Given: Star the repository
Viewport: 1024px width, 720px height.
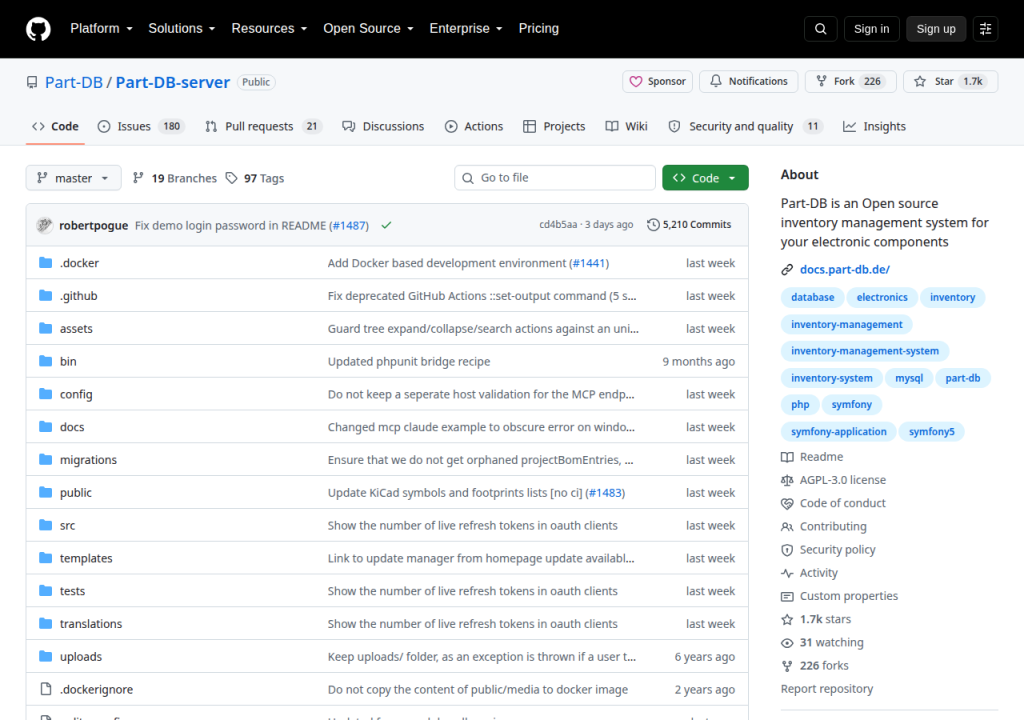Looking at the screenshot, I should [x=950, y=82].
